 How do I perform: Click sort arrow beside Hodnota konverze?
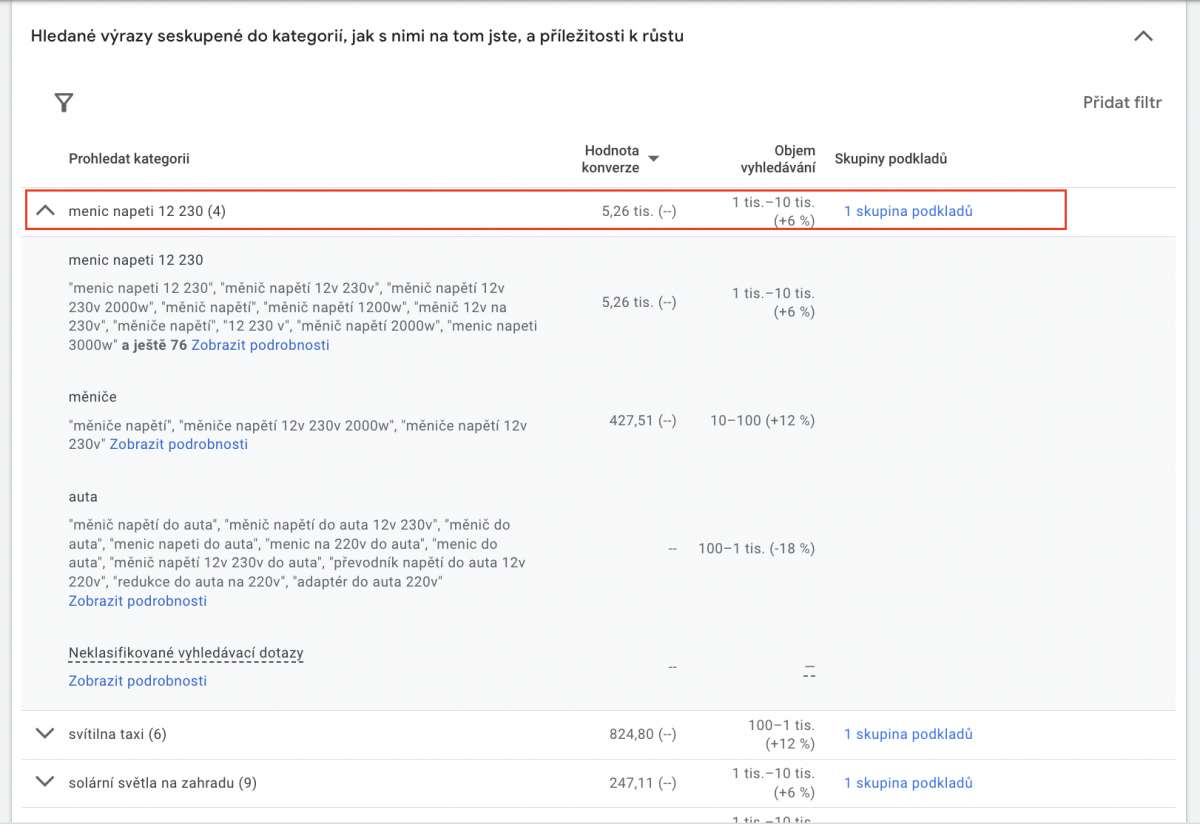point(654,159)
